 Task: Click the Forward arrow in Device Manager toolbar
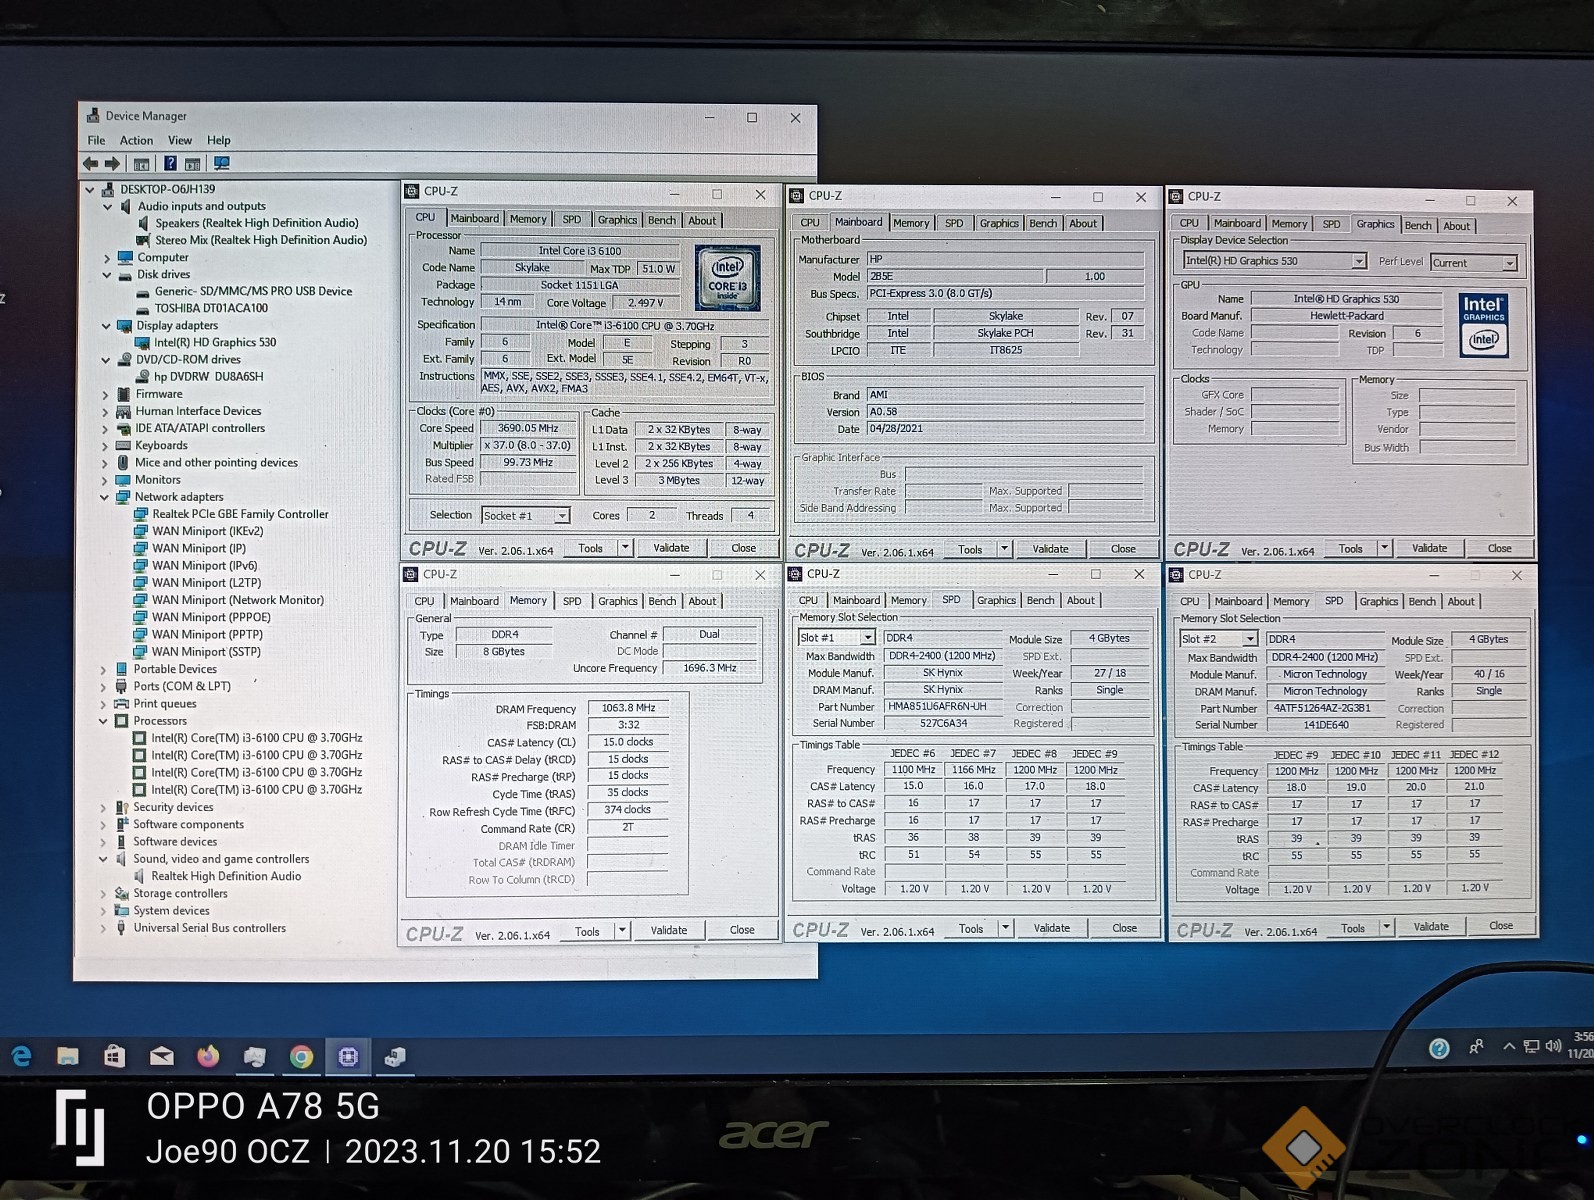112,163
